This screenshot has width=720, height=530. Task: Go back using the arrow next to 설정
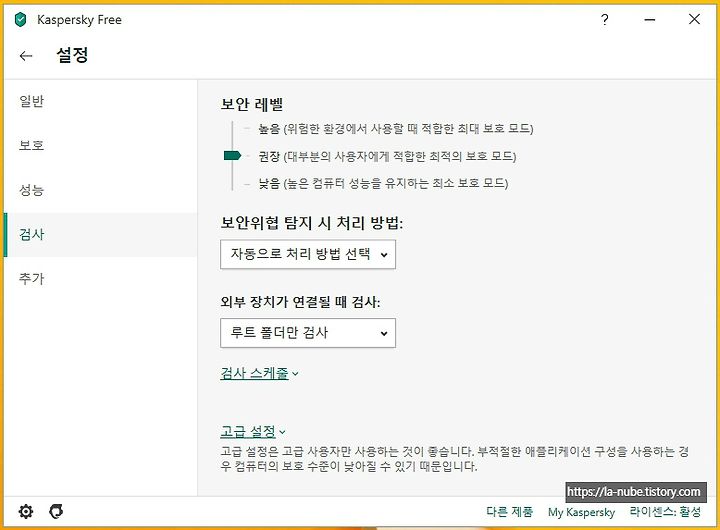click(26, 56)
